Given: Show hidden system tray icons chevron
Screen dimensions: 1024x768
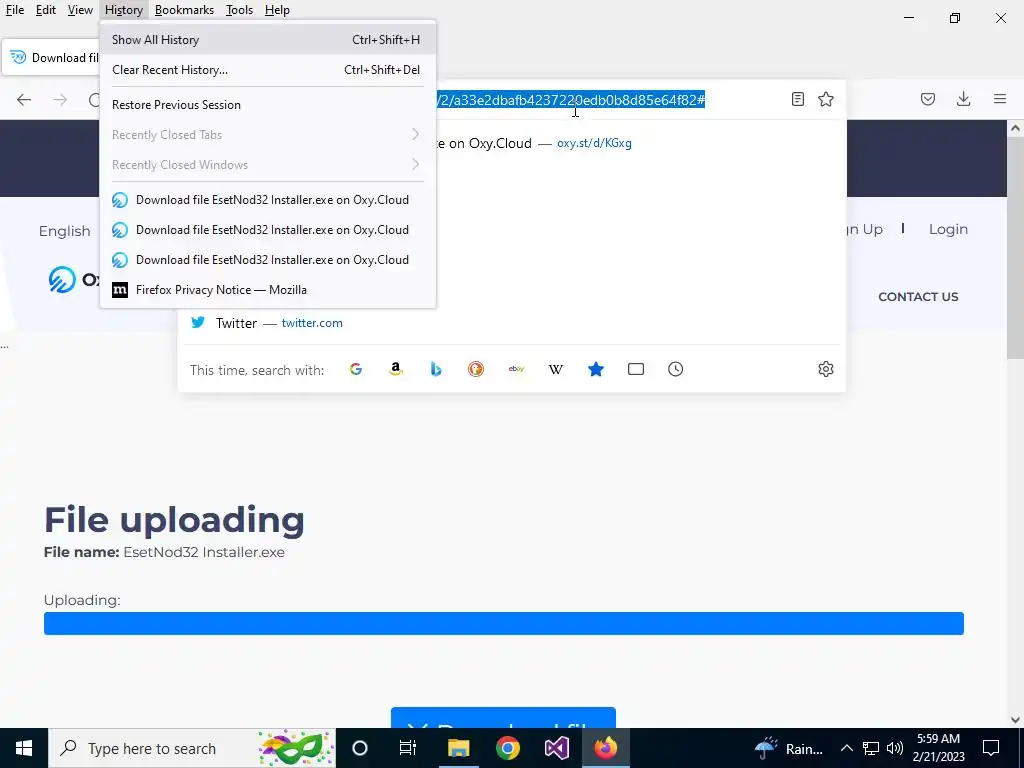Looking at the screenshot, I should click(846, 748).
